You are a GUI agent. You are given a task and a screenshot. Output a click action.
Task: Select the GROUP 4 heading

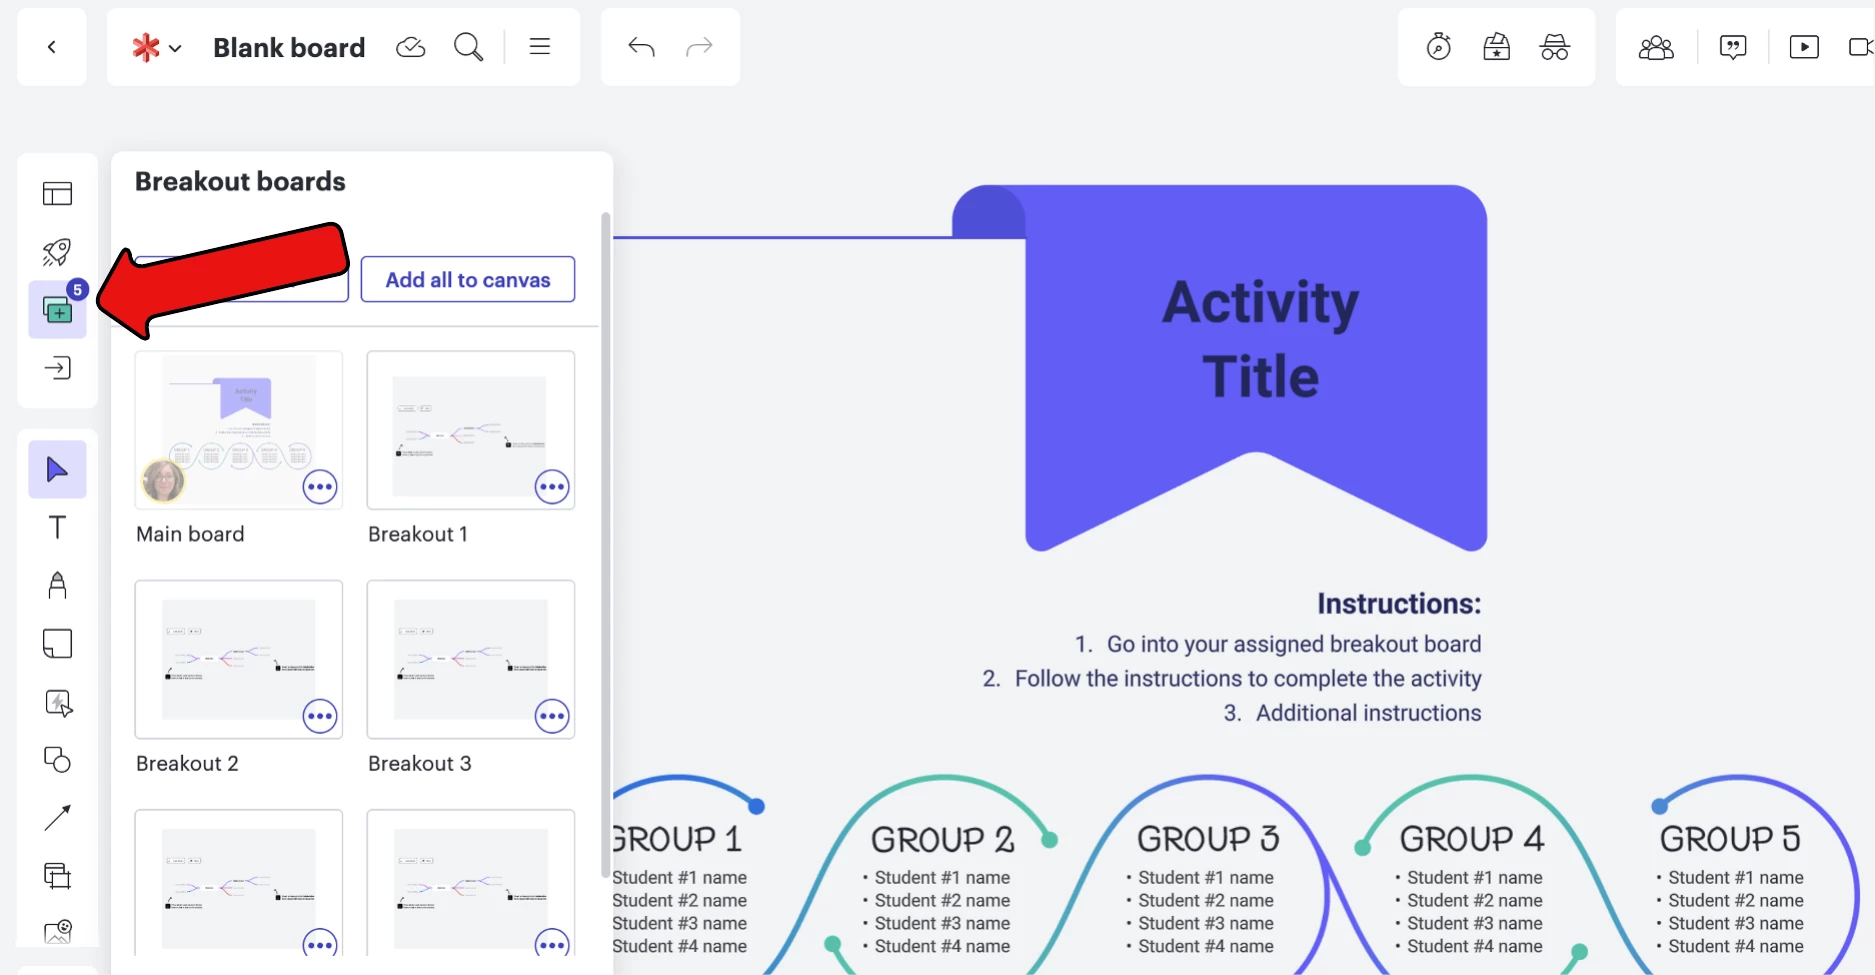pos(1472,839)
